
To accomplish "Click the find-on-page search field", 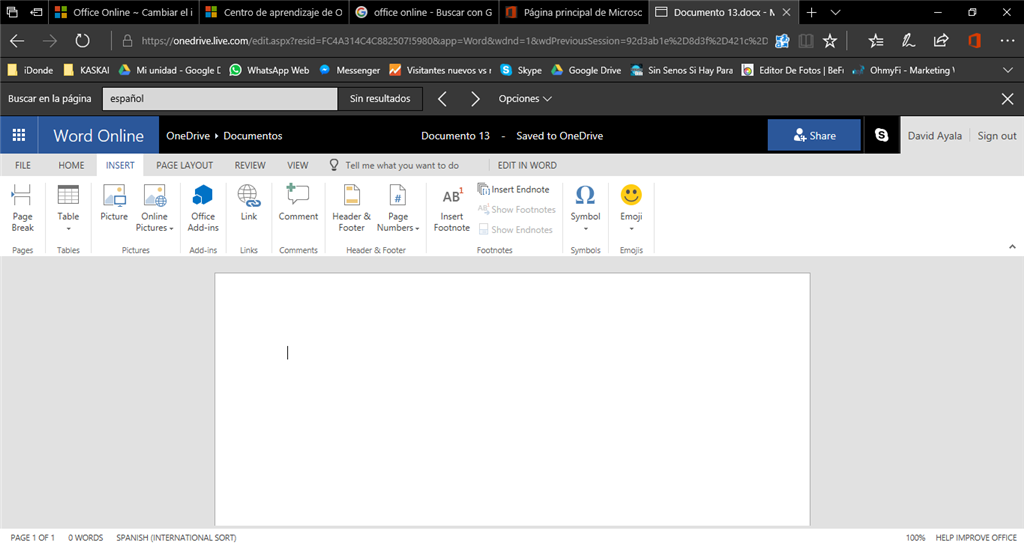I will pos(220,99).
